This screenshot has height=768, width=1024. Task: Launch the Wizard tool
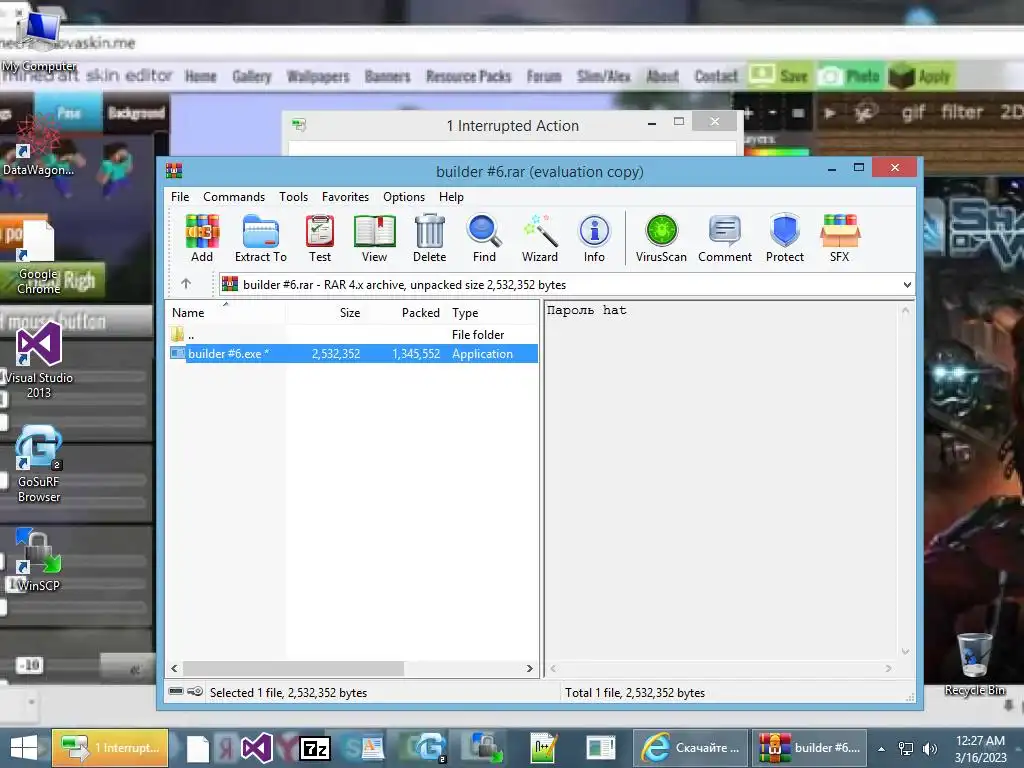[540, 238]
